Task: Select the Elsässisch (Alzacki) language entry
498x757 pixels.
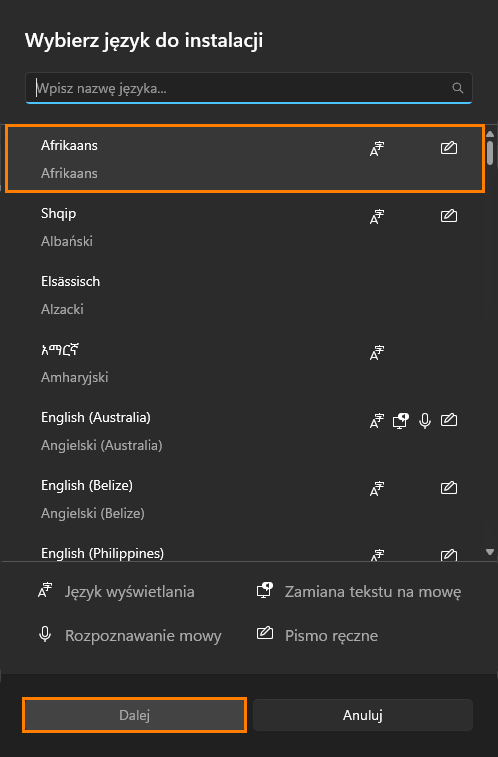Action: click(243, 295)
